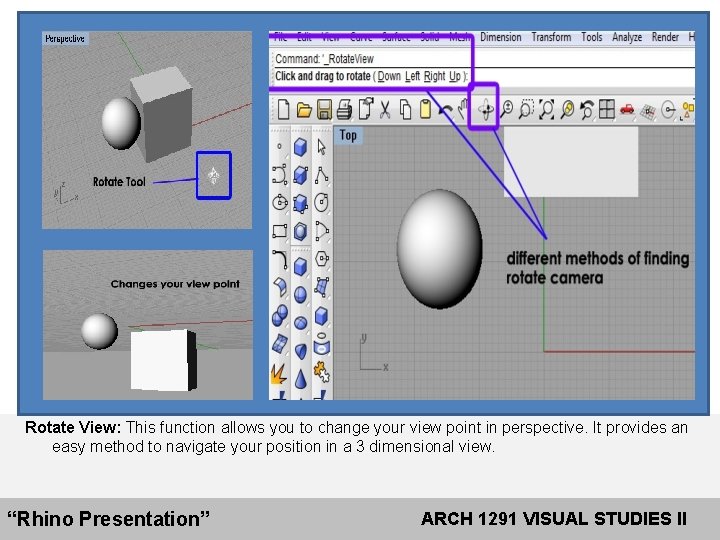Screen dimensions: 720x540
Task: Open the Tools menu
Action: point(592,37)
